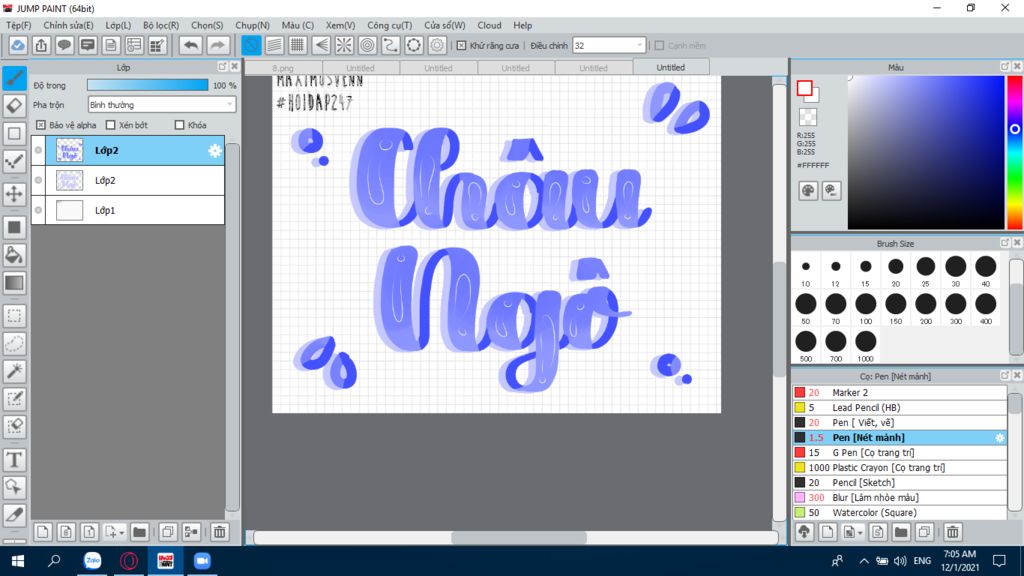
Task: Choose brush size 100
Action: click(865, 308)
